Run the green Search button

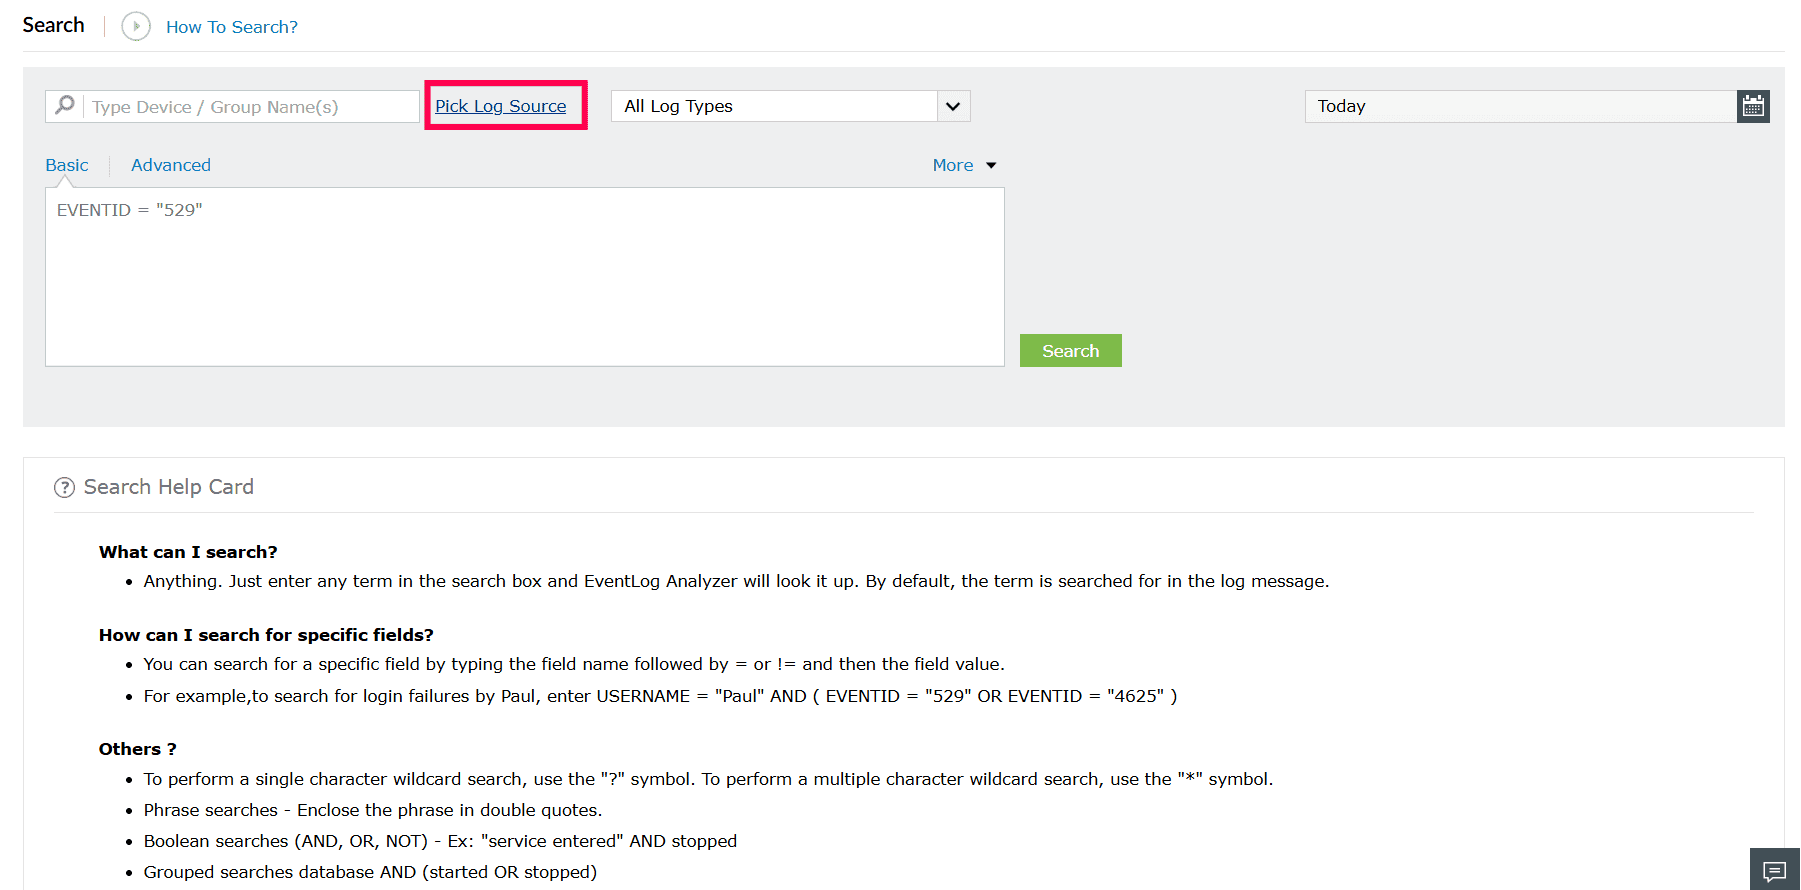(x=1071, y=351)
